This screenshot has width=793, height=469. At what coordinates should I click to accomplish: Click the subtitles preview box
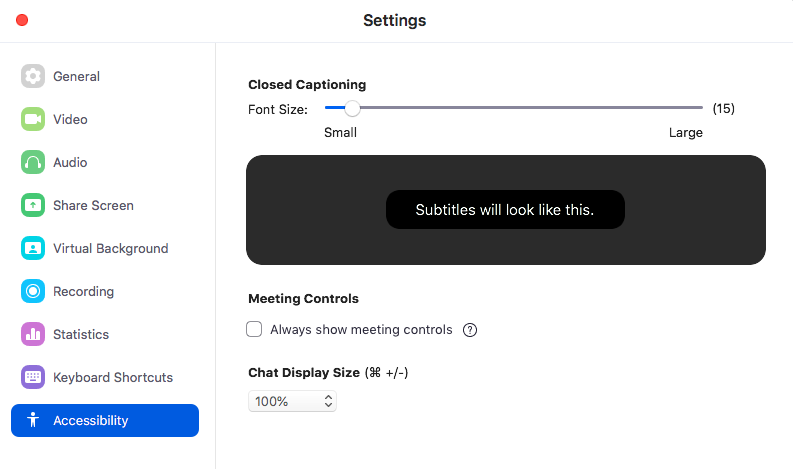coord(505,210)
